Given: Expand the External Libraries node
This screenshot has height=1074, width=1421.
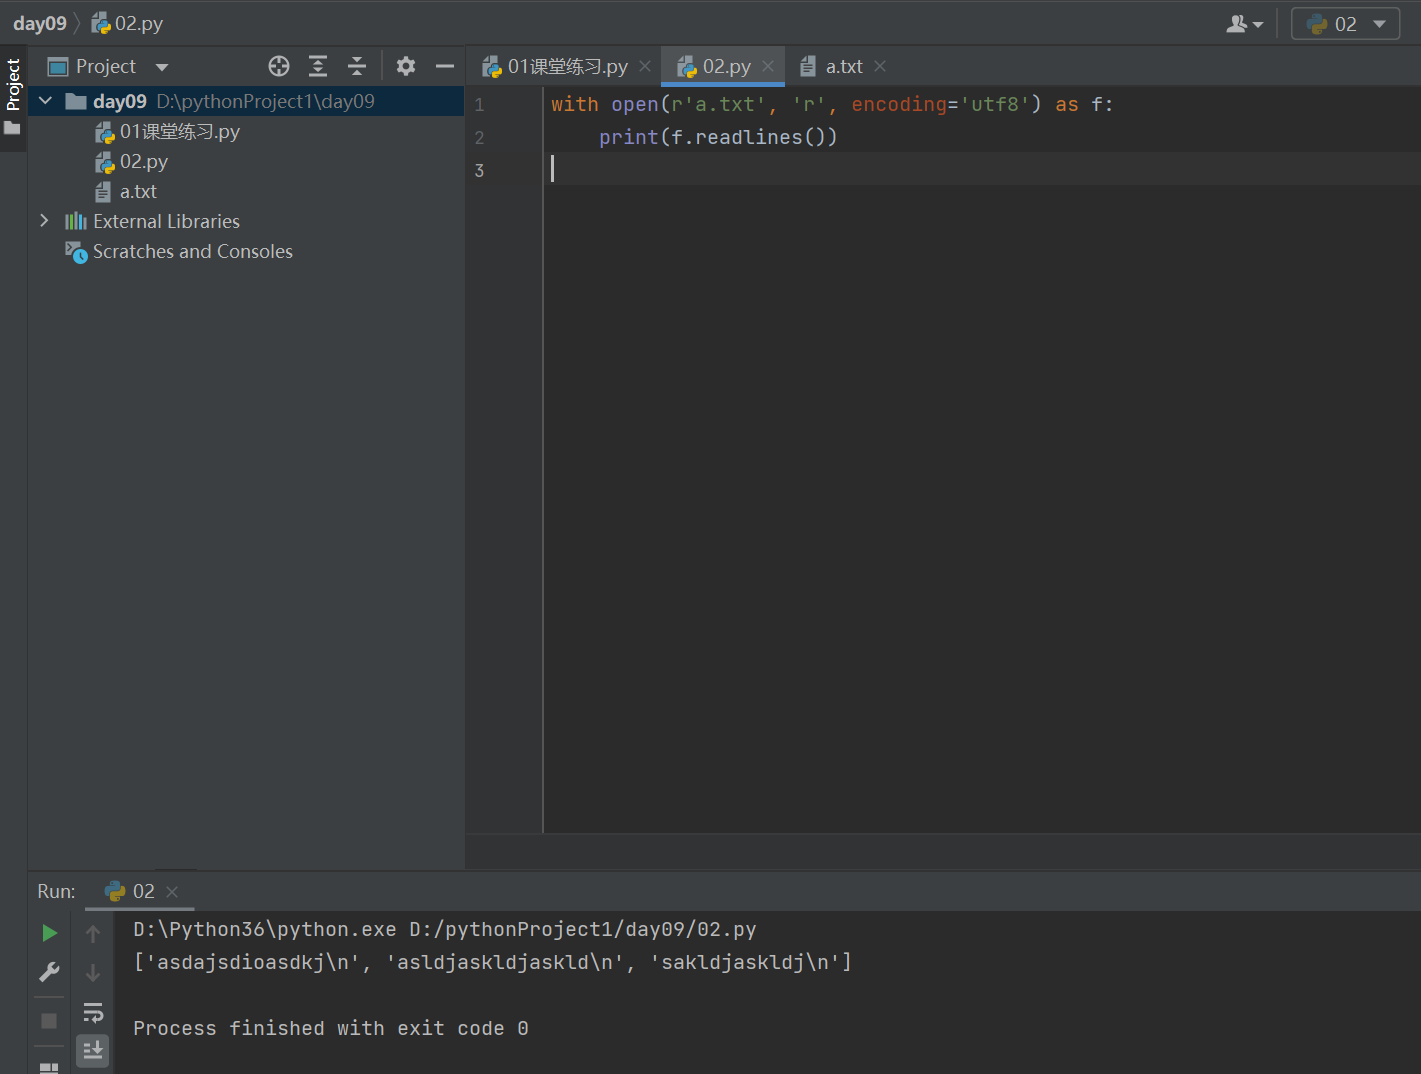Looking at the screenshot, I should (x=44, y=221).
